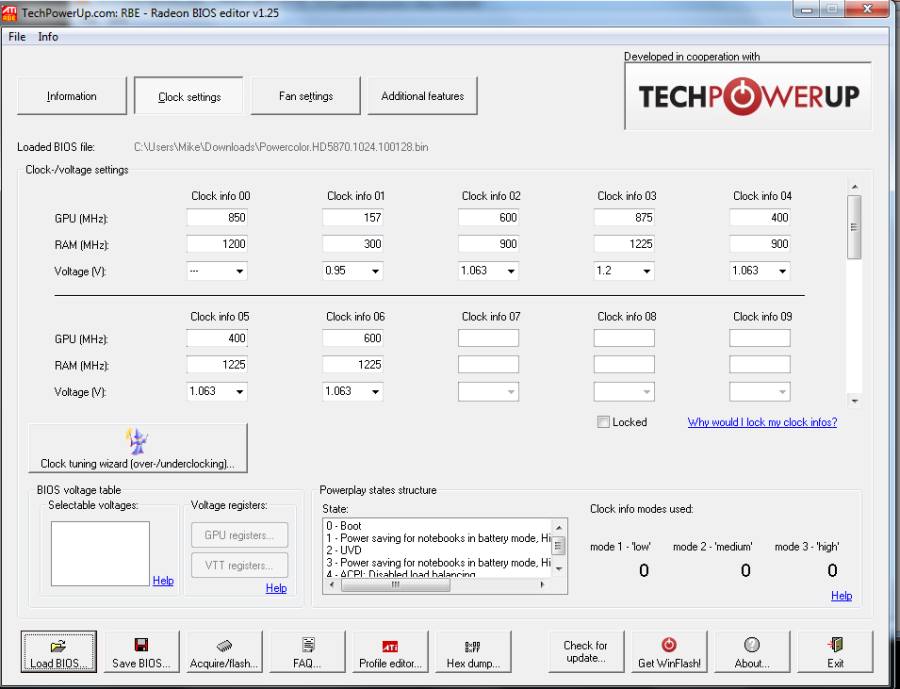Click Help link under Voltage registers
The width and height of the screenshot is (900, 689).
point(276,588)
